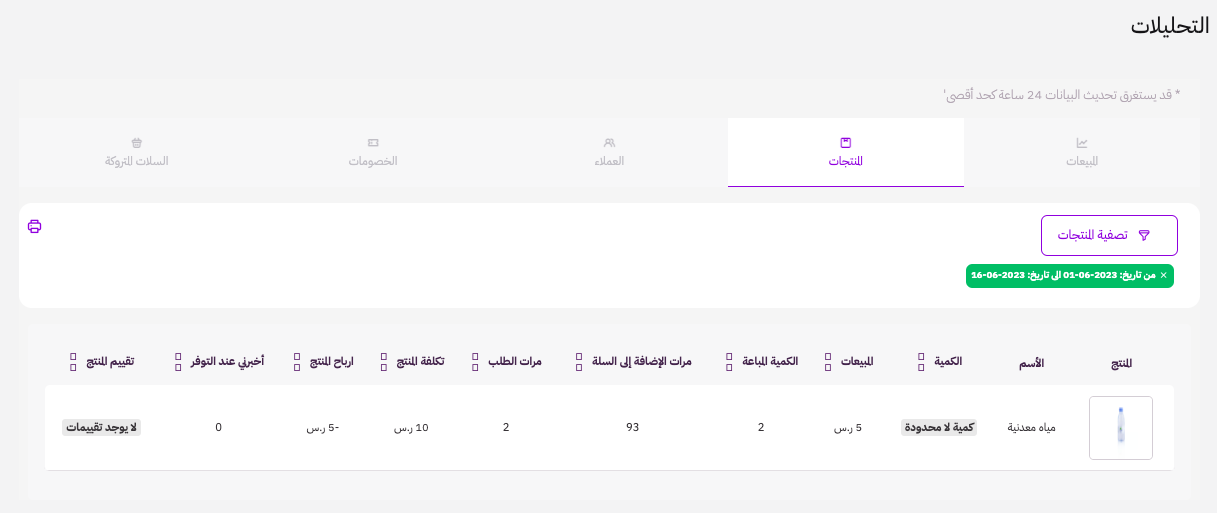
Task: Click product name مياه معدنية
Action: click(1032, 428)
